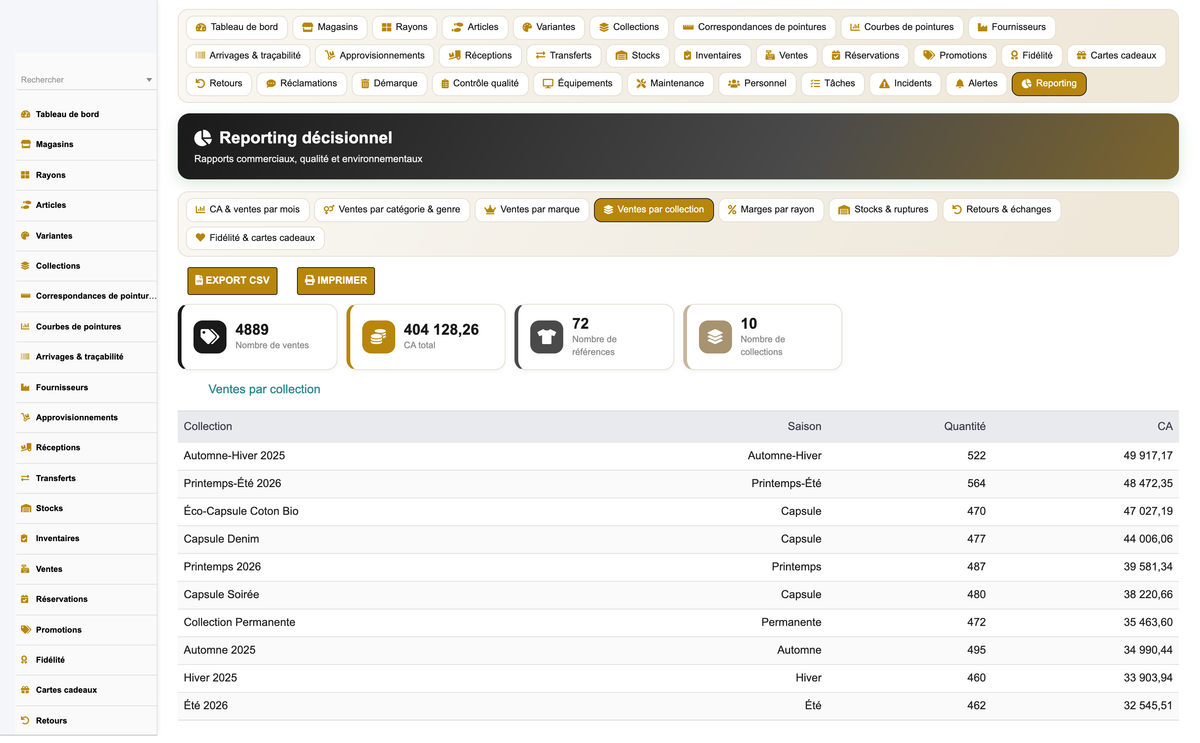Open Alertes from the top navigation
The image size is (1200, 743).
(976, 84)
